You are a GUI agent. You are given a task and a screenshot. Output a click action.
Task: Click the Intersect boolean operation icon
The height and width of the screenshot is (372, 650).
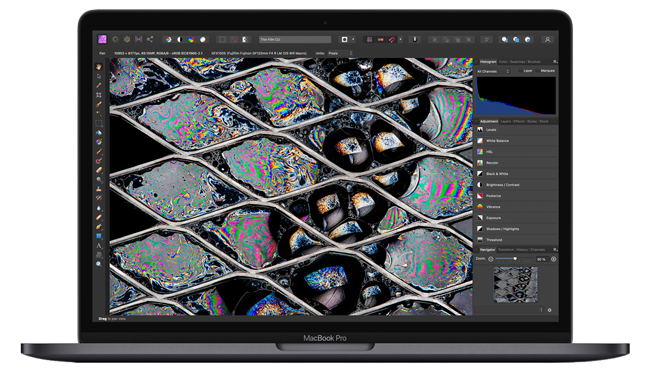pyautogui.click(x=528, y=39)
